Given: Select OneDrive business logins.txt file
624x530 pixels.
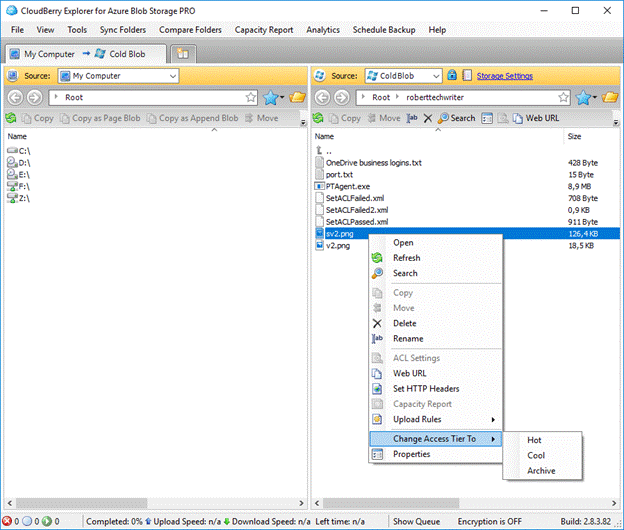Looking at the screenshot, I should (374, 163).
